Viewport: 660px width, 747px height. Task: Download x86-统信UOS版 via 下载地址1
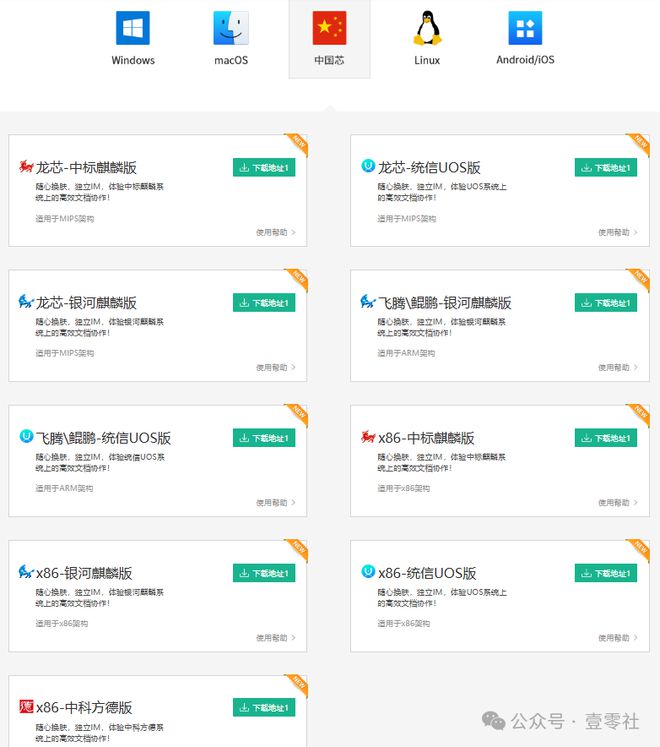(x=606, y=573)
